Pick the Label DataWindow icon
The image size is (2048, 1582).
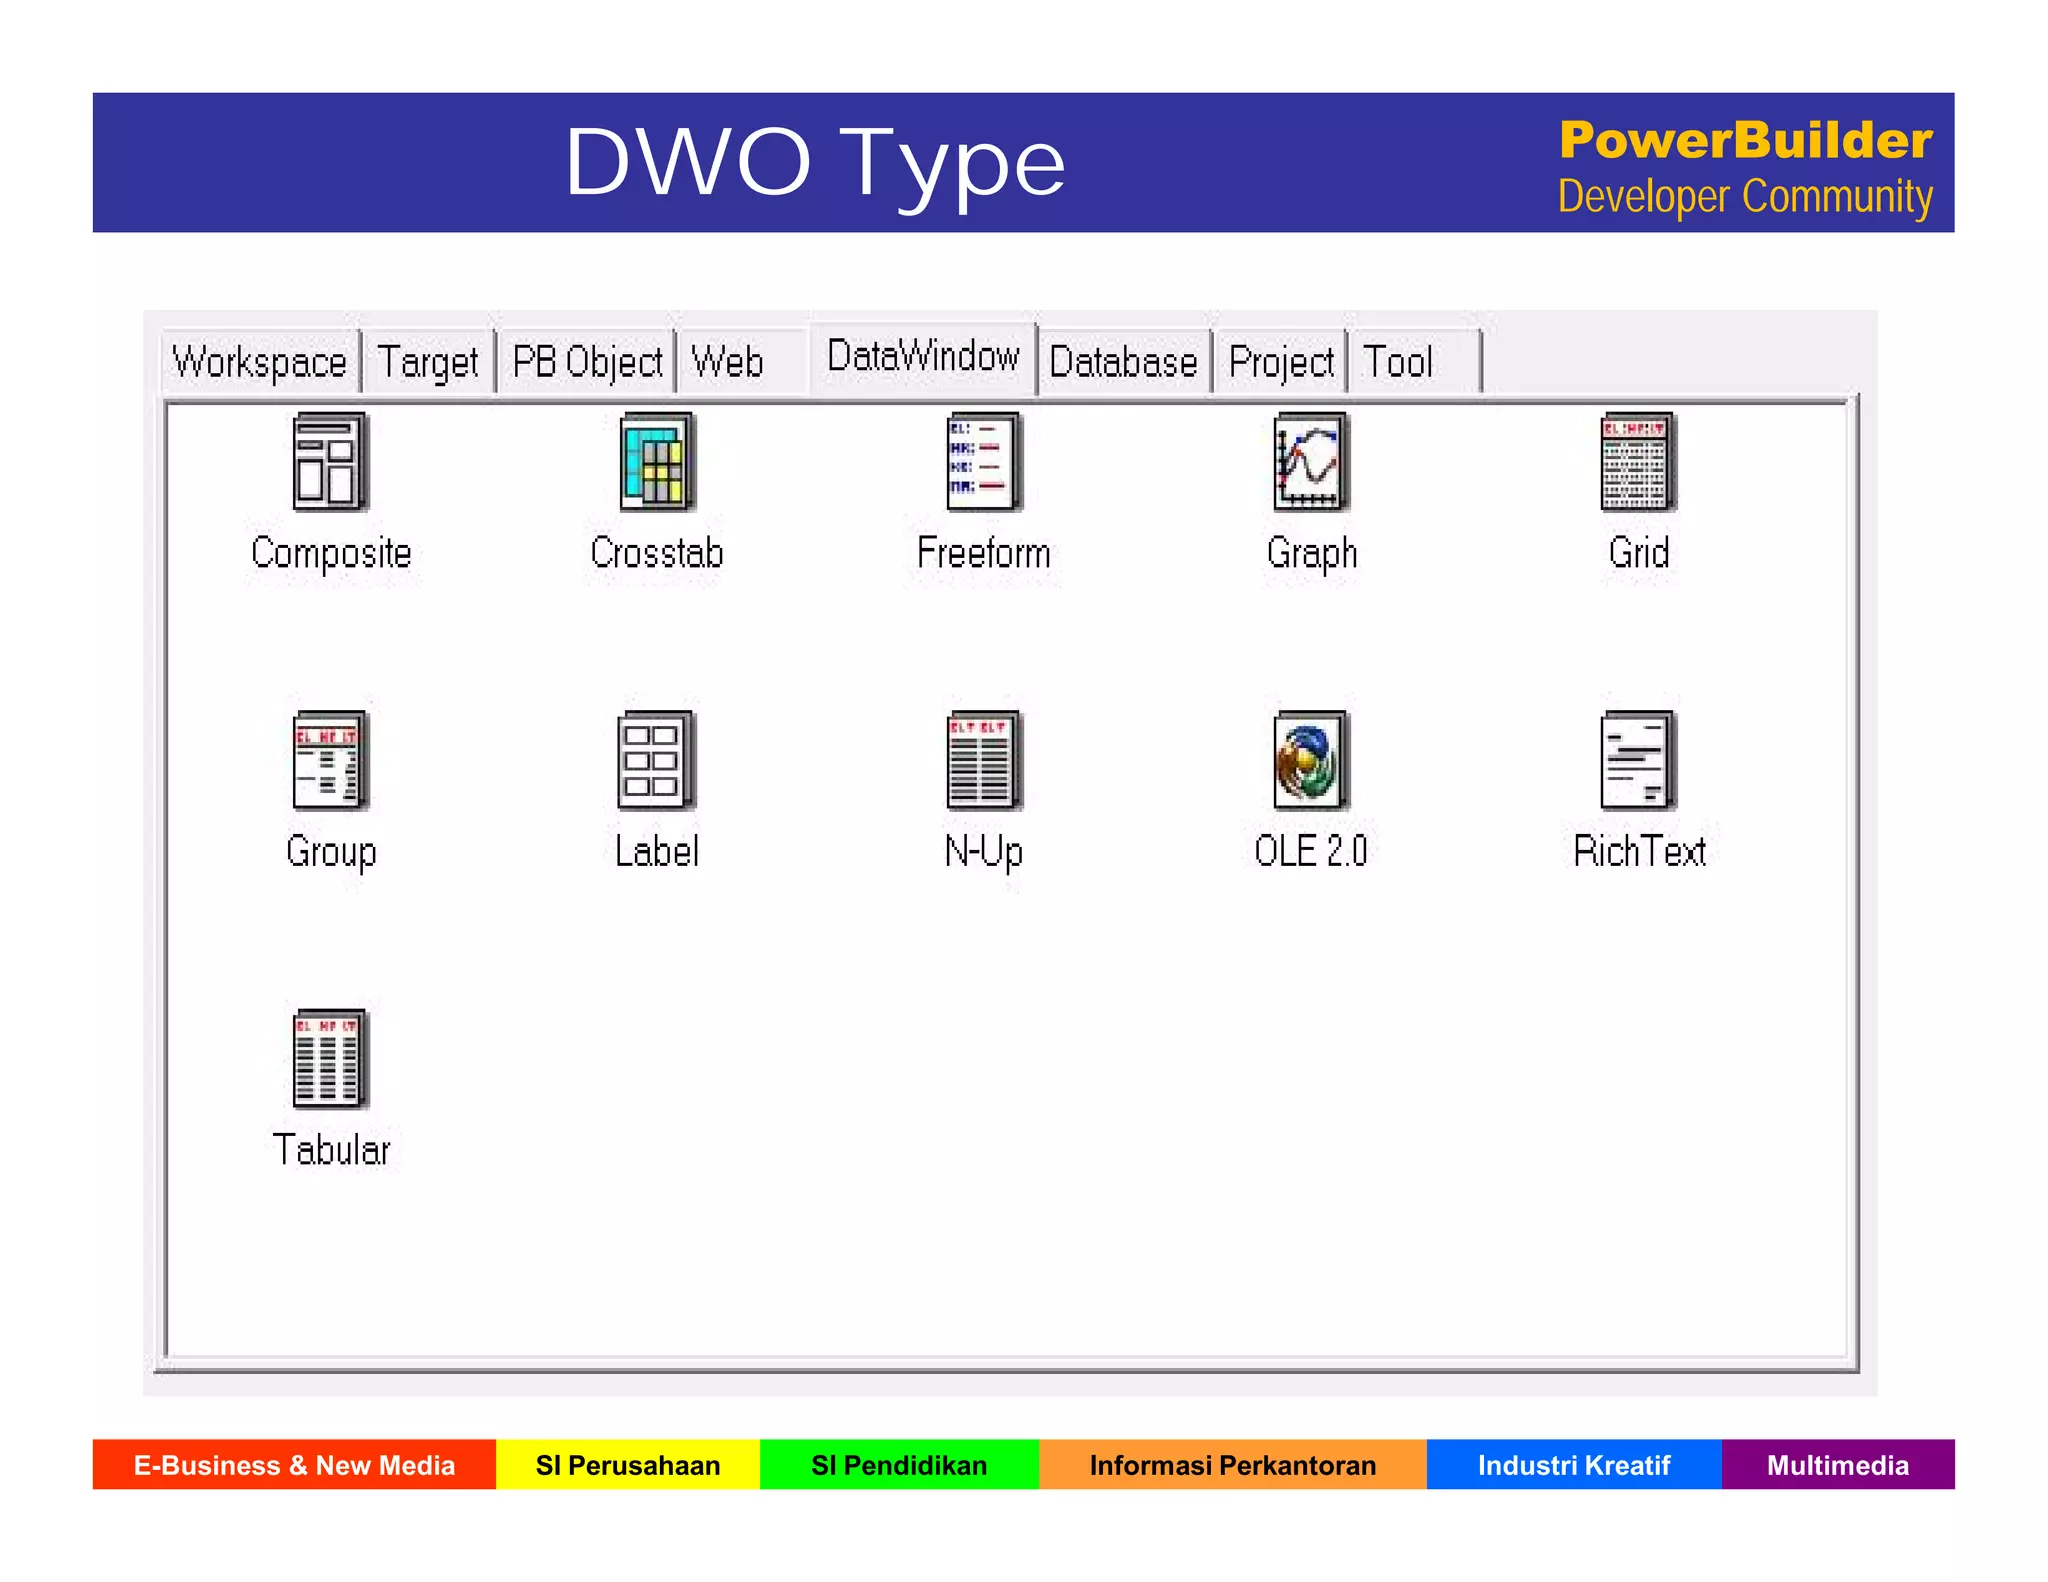[657, 760]
